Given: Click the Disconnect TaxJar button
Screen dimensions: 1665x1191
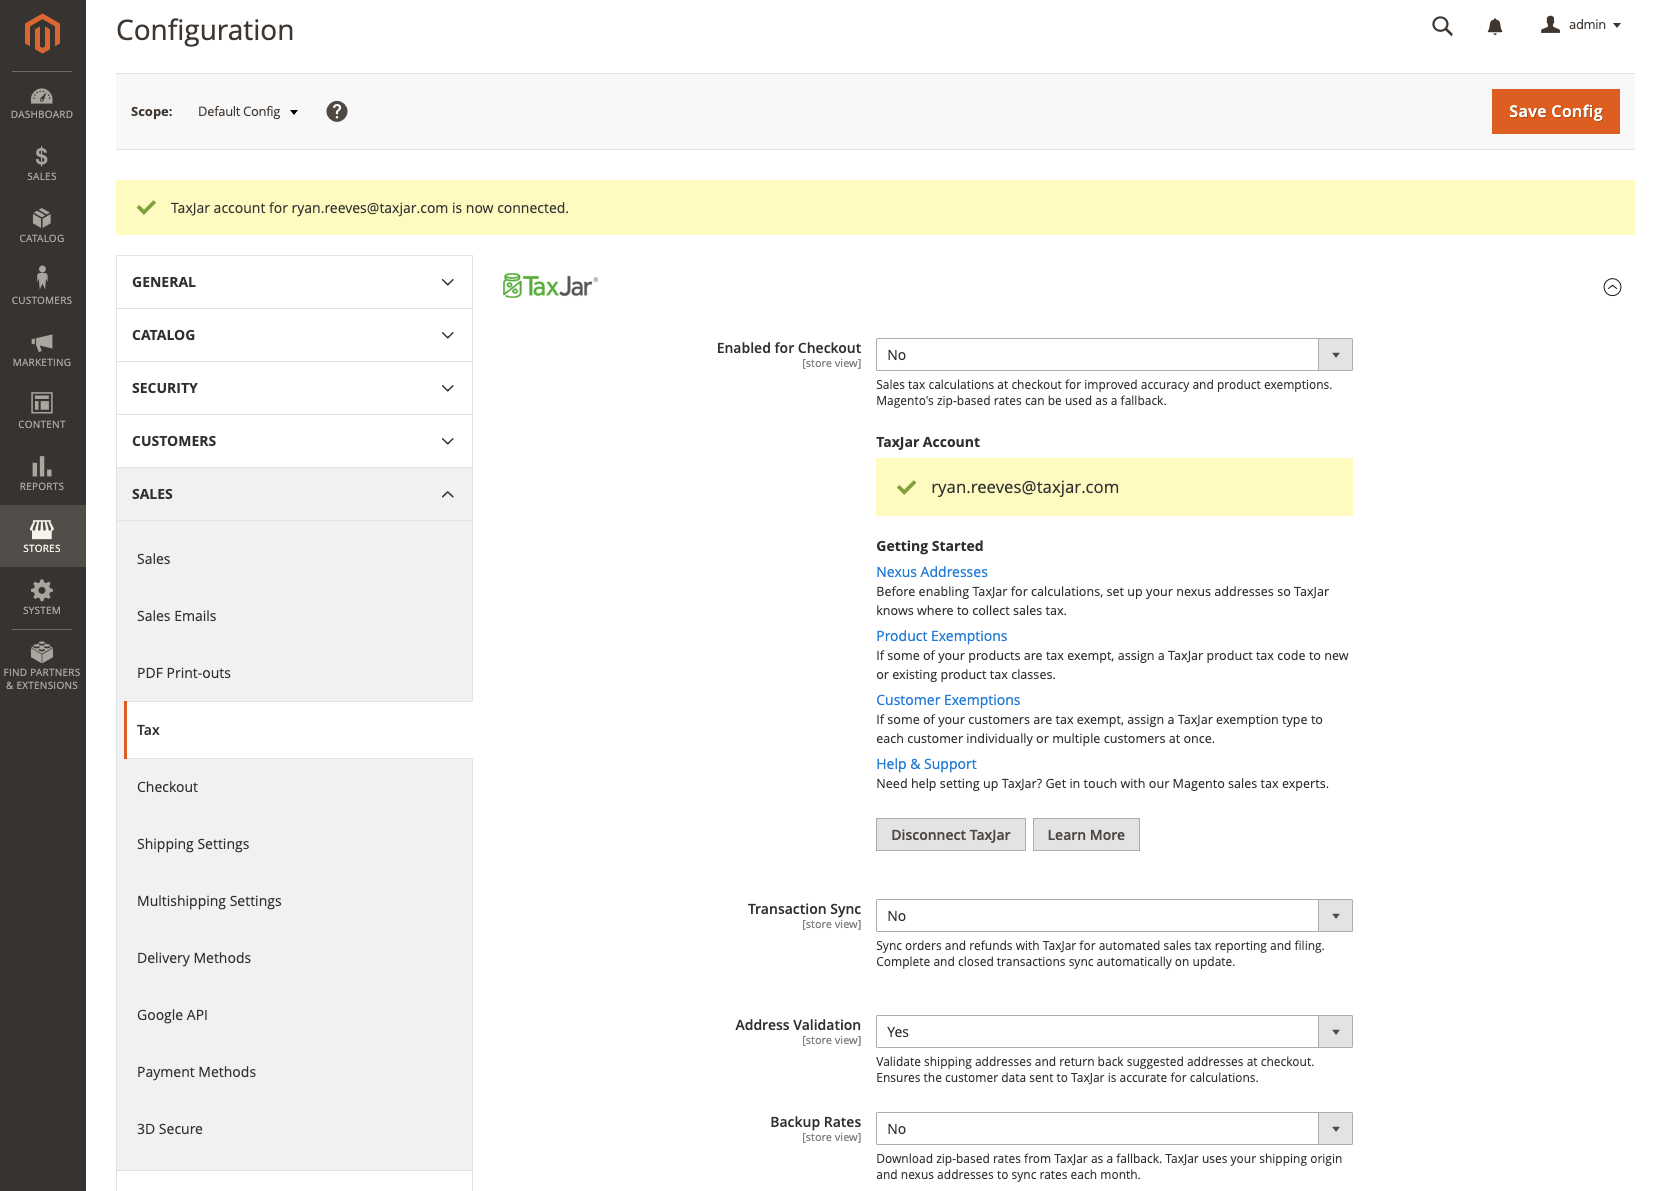Looking at the screenshot, I should (x=950, y=835).
